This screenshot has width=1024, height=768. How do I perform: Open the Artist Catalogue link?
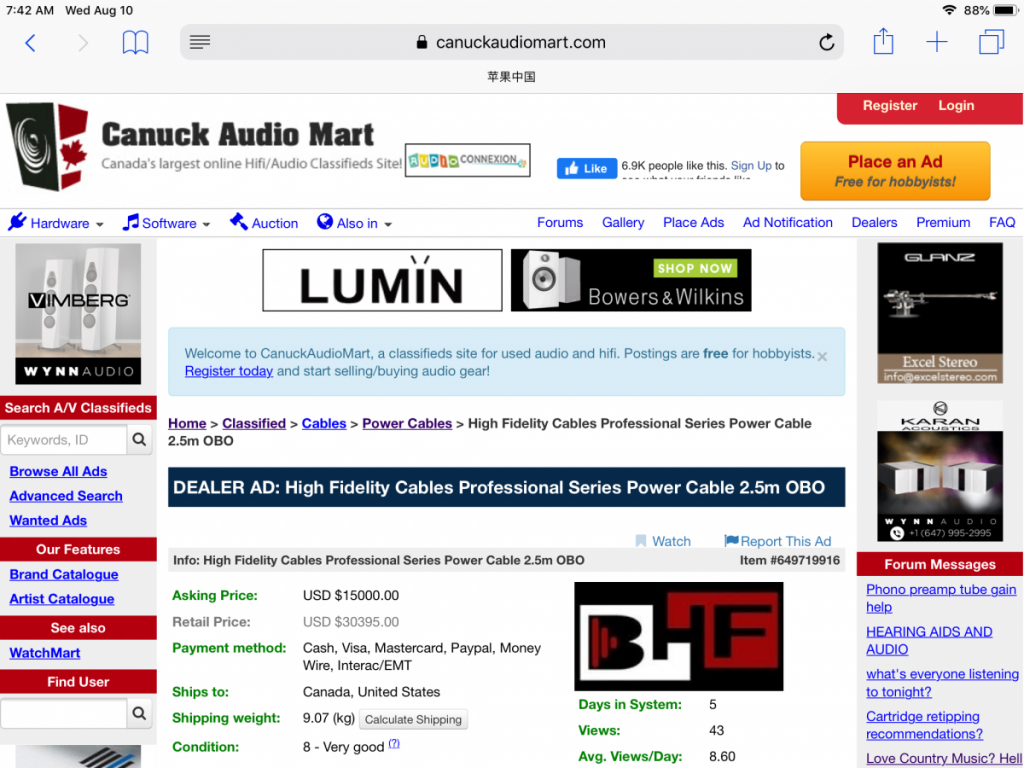click(x=61, y=599)
